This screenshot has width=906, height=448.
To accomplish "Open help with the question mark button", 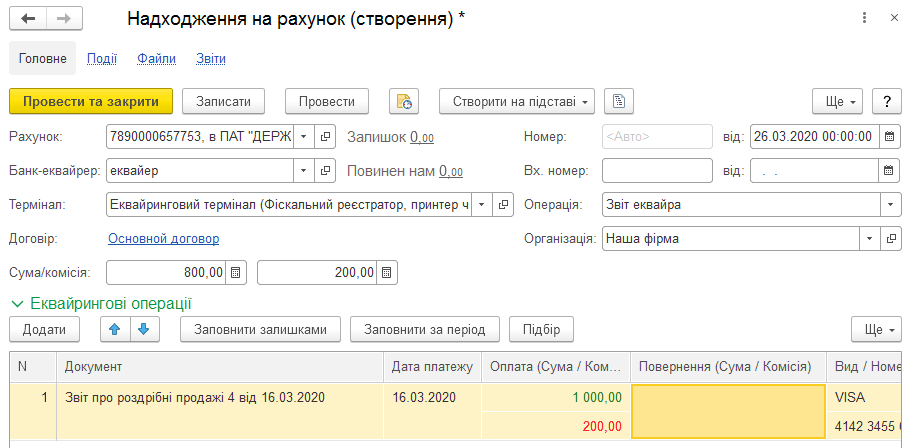I will [x=887, y=102].
